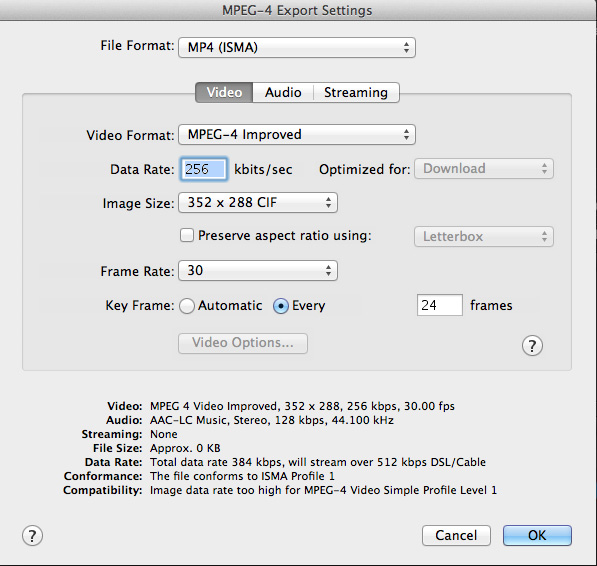Select Every key frame radio button
Screen dimensions: 597x566
(x=281, y=306)
